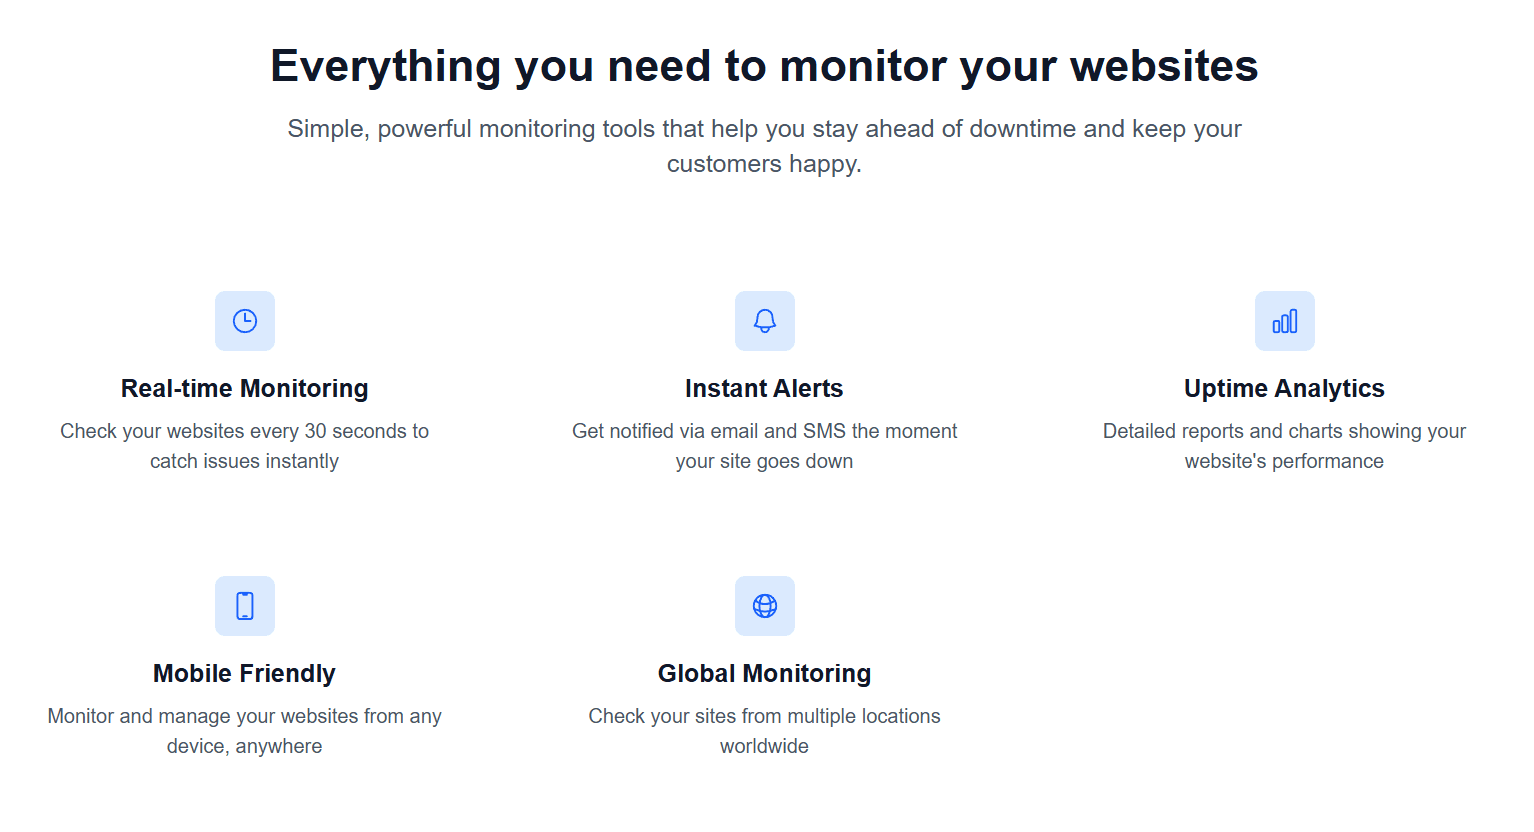Viewport: 1534px width, 832px height.
Task: Select the Global Monitoring heading
Action: (x=765, y=673)
